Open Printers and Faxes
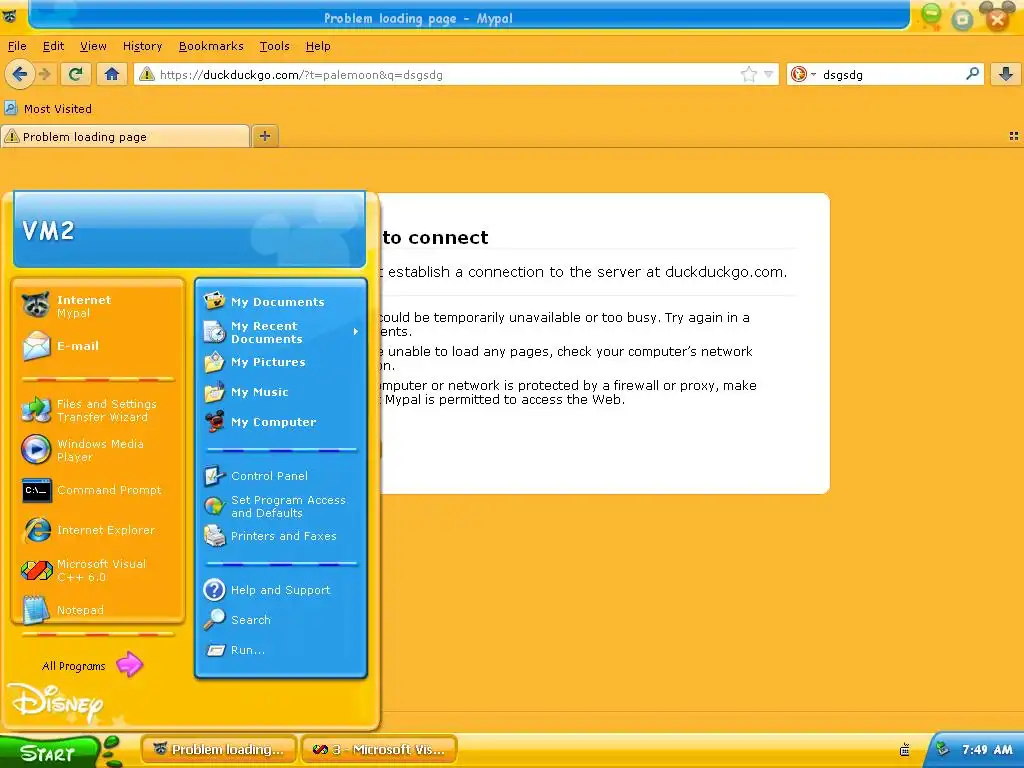This screenshot has width=1024, height=768. point(281,536)
